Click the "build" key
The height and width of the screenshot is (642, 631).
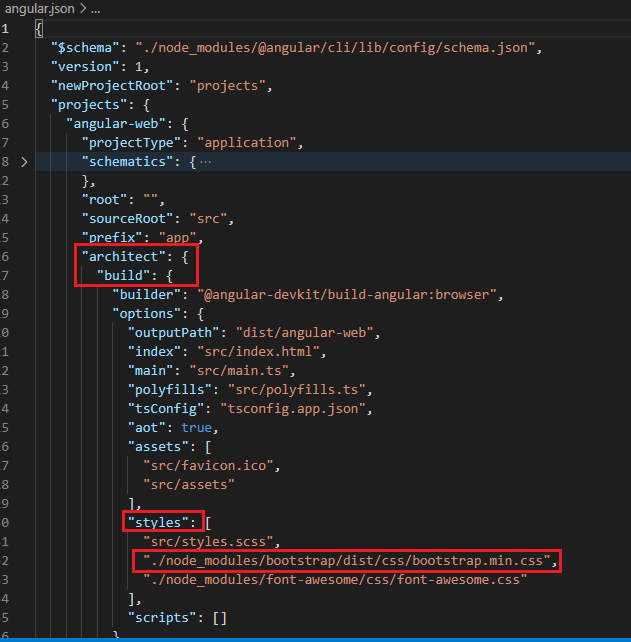tap(123, 276)
